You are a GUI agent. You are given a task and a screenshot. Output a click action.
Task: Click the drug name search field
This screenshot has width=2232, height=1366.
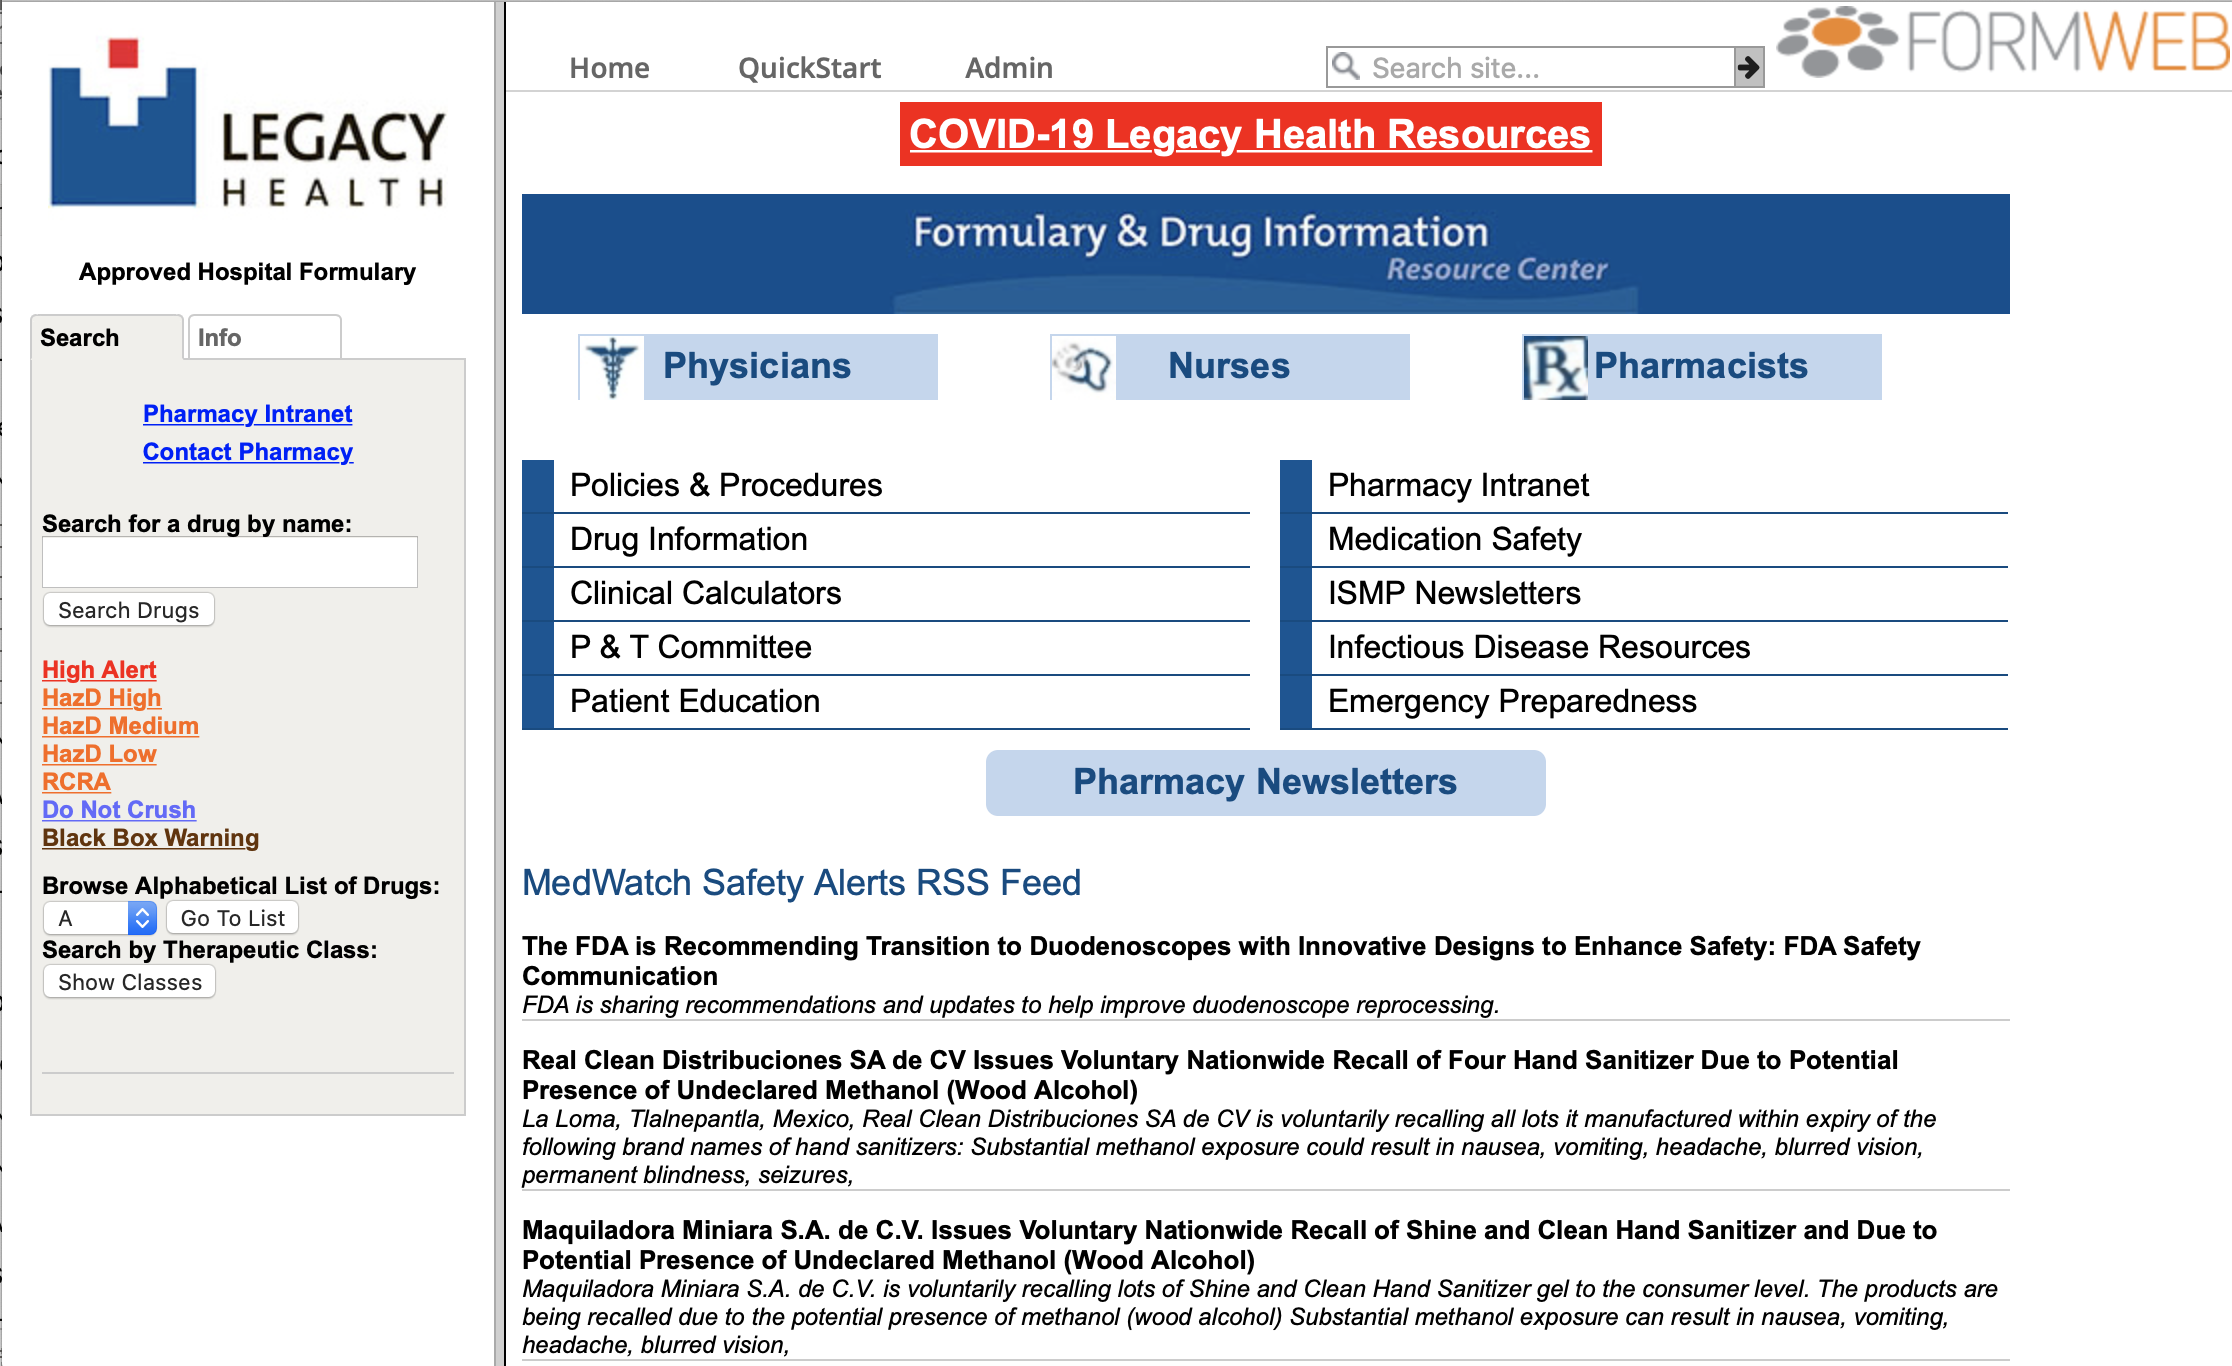pyautogui.click(x=230, y=562)
